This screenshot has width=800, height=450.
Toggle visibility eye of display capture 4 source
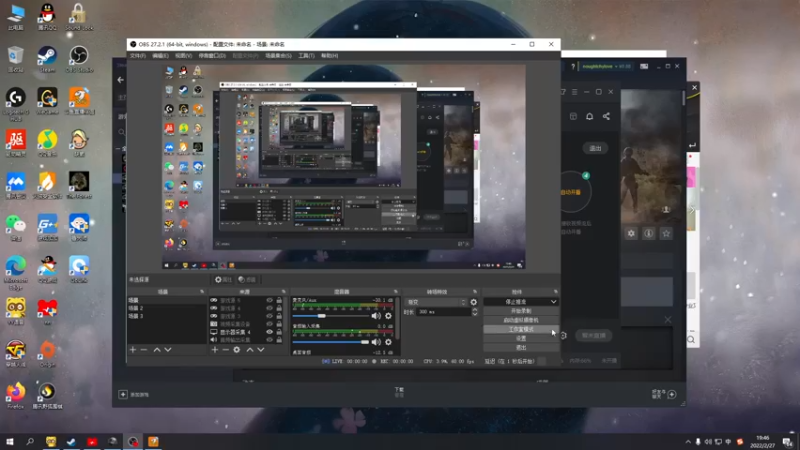269,332
